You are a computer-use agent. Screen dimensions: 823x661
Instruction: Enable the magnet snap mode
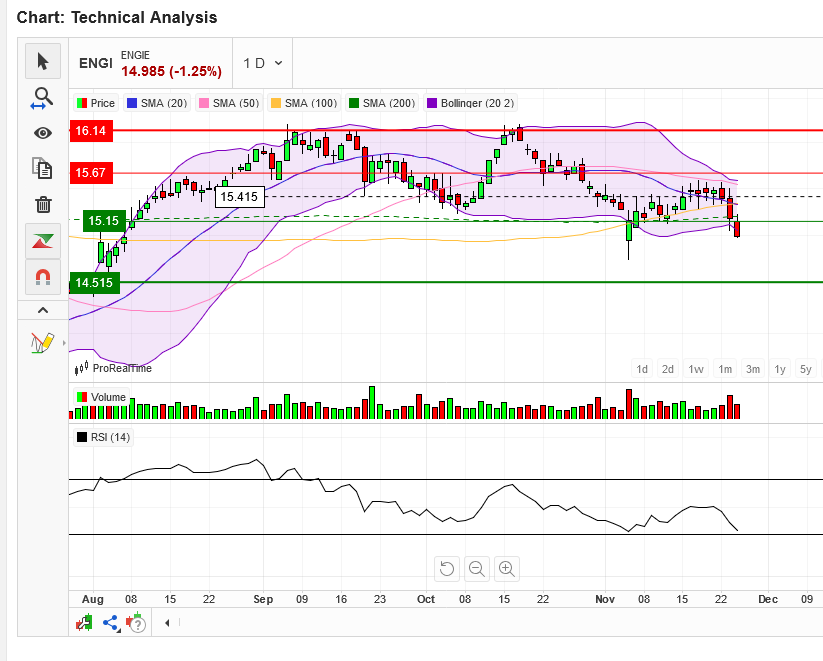43,277
